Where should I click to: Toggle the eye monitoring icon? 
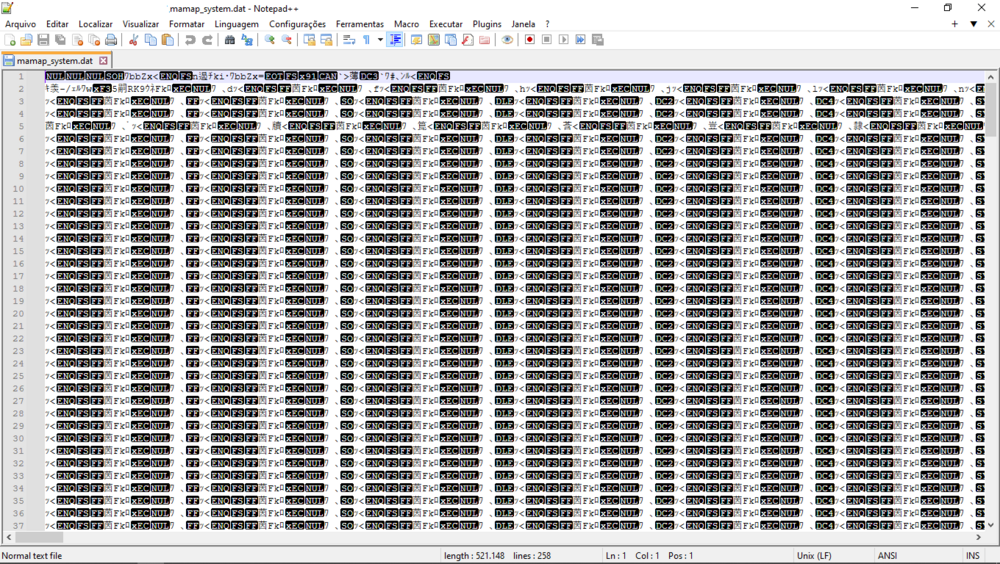pos(507,40)
